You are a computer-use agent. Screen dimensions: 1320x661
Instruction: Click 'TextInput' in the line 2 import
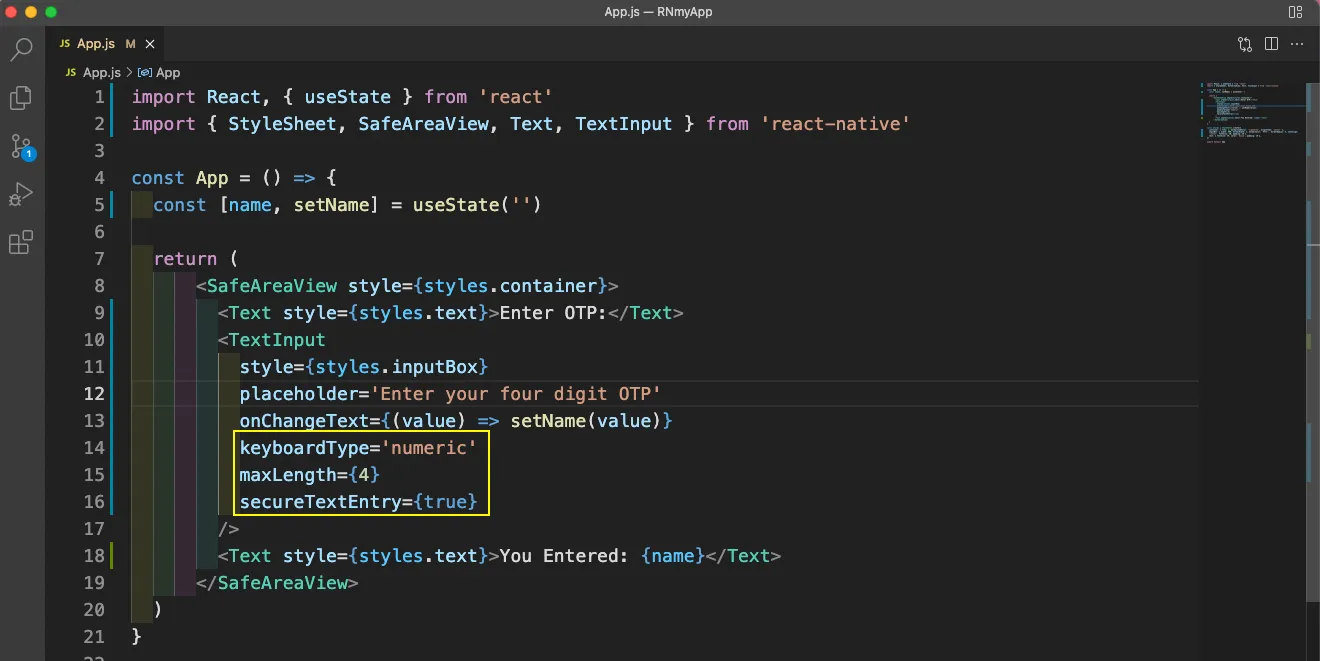[x=624, y=124]
